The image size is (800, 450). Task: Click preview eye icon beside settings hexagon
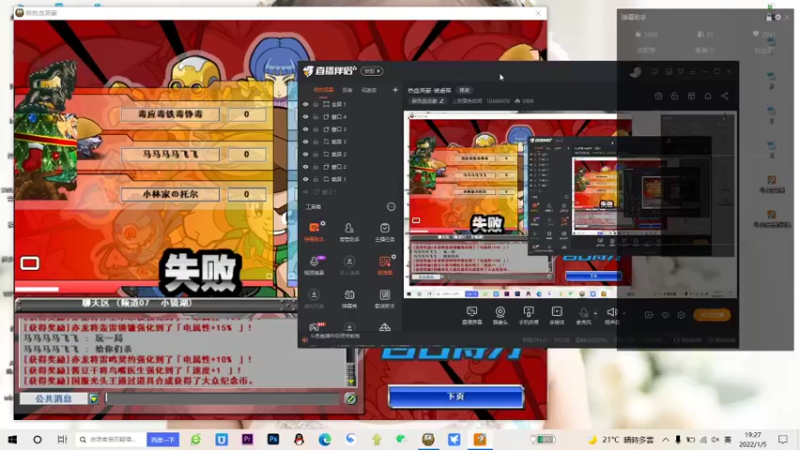coord(665,315)
